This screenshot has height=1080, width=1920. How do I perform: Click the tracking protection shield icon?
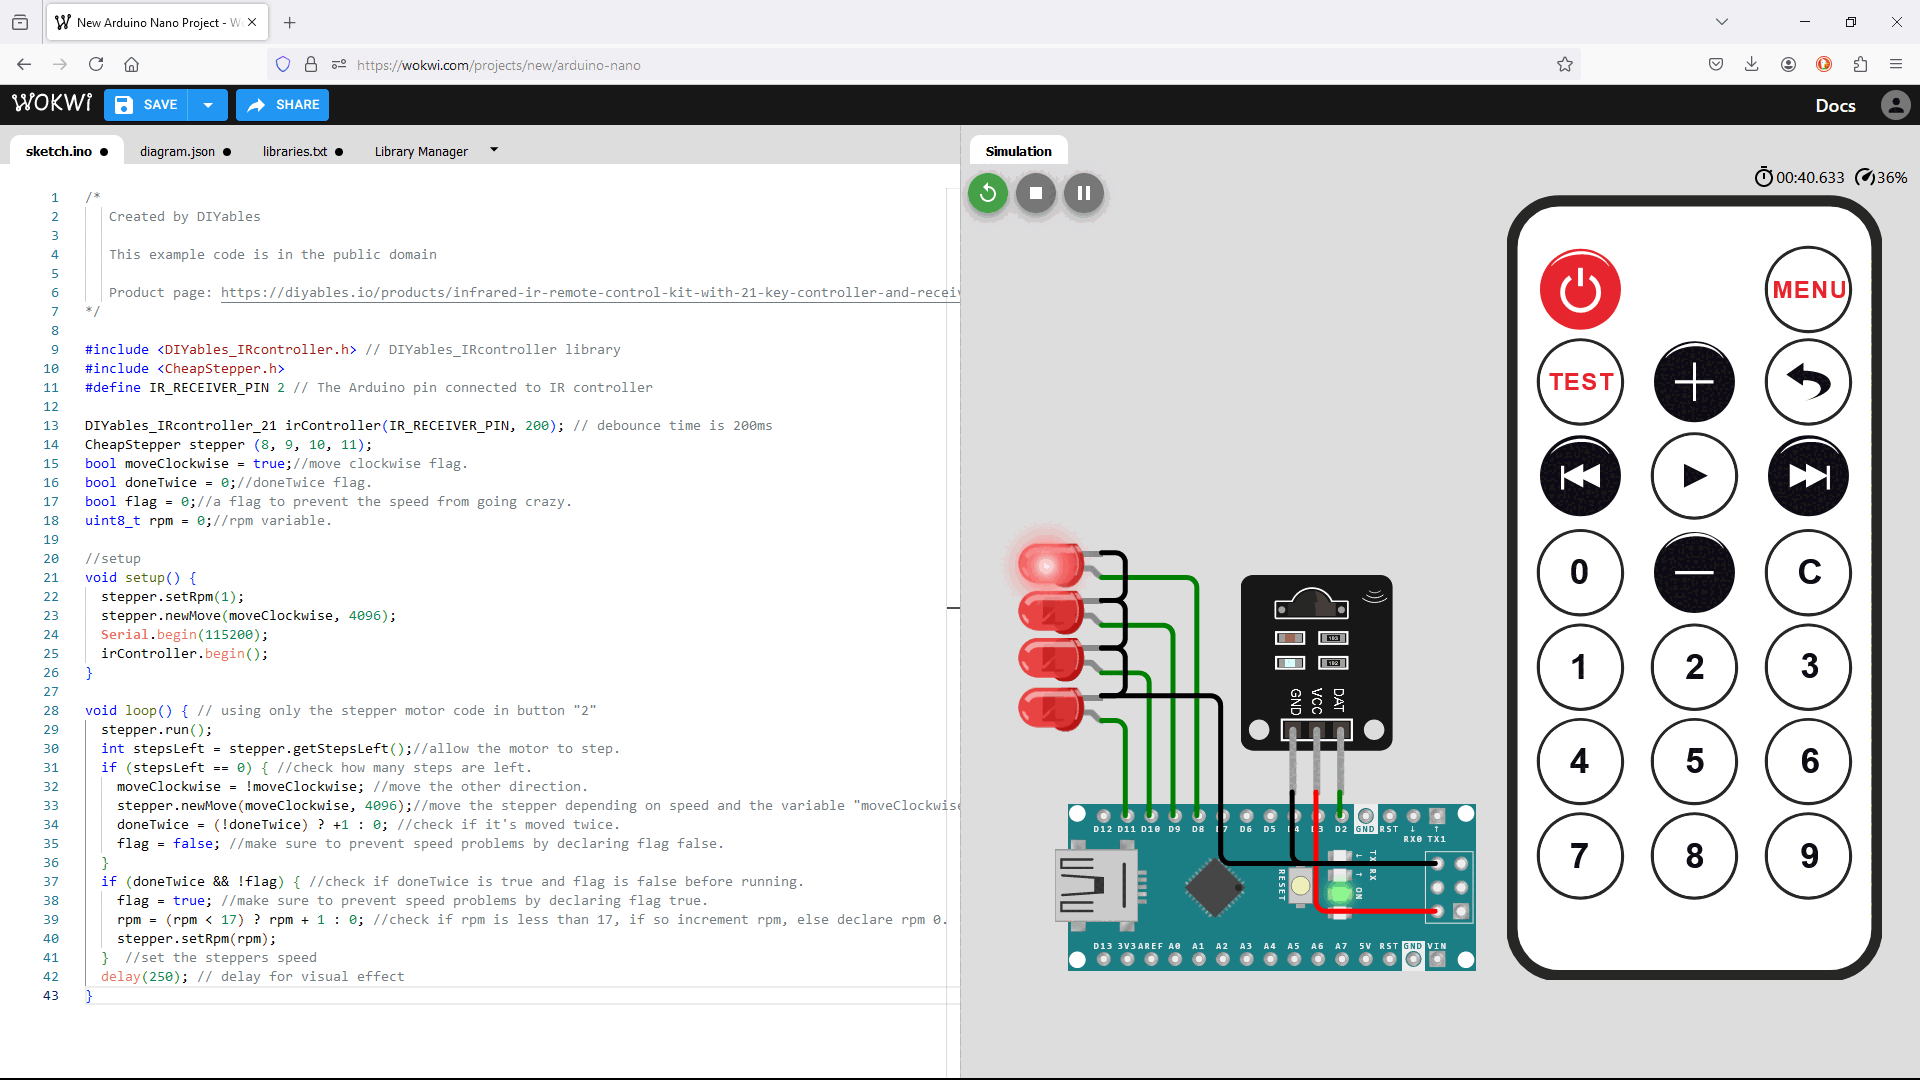coord(283,64)
